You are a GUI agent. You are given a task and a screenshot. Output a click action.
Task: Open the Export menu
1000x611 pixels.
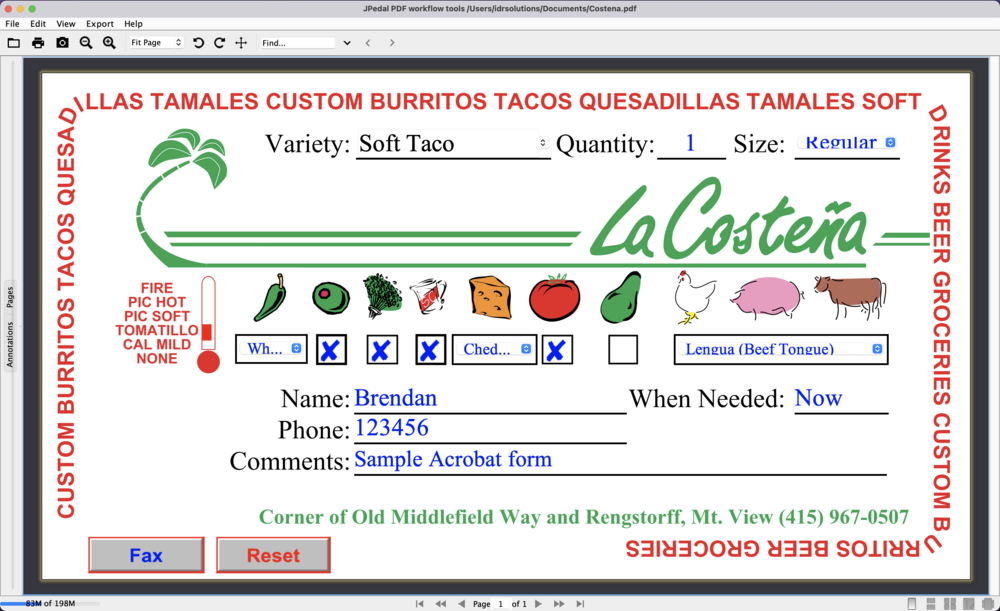click(x=100, y=23)
